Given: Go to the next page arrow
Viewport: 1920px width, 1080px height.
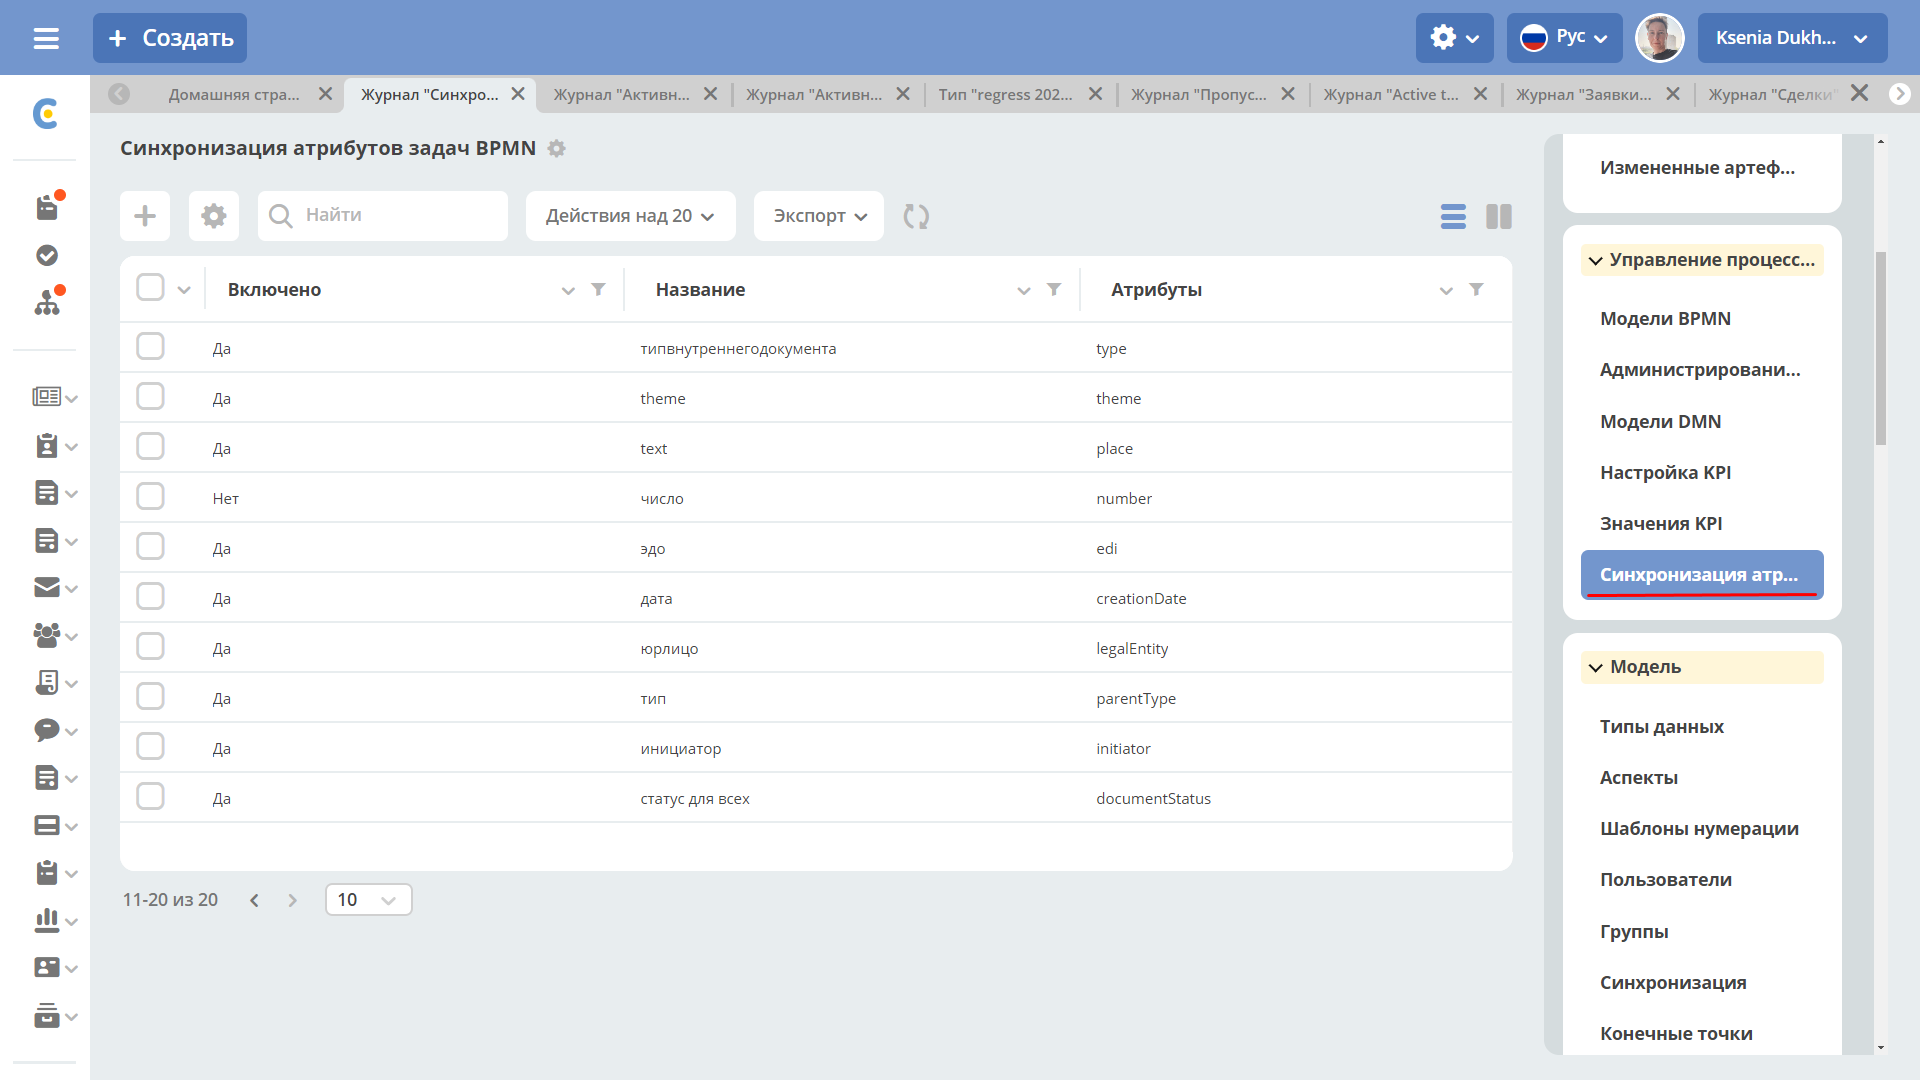Looking at the screenshot, I should [292, 901].
